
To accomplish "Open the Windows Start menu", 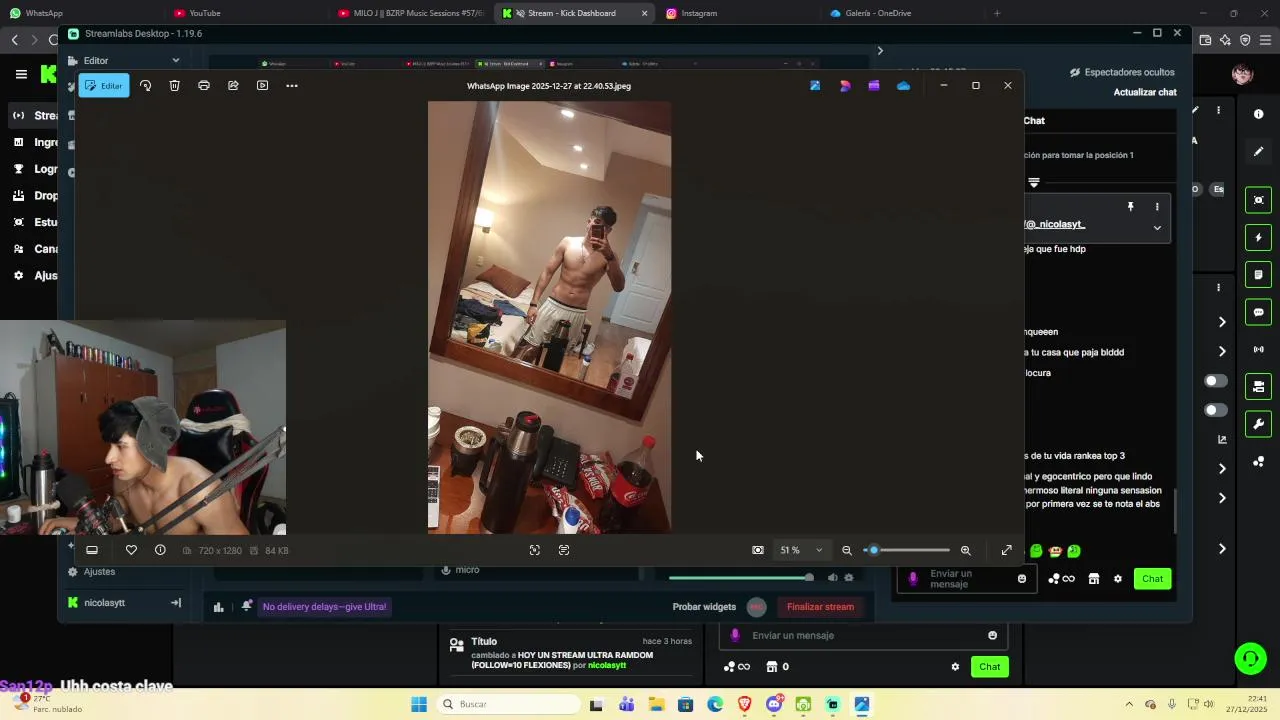I will 419,704.
